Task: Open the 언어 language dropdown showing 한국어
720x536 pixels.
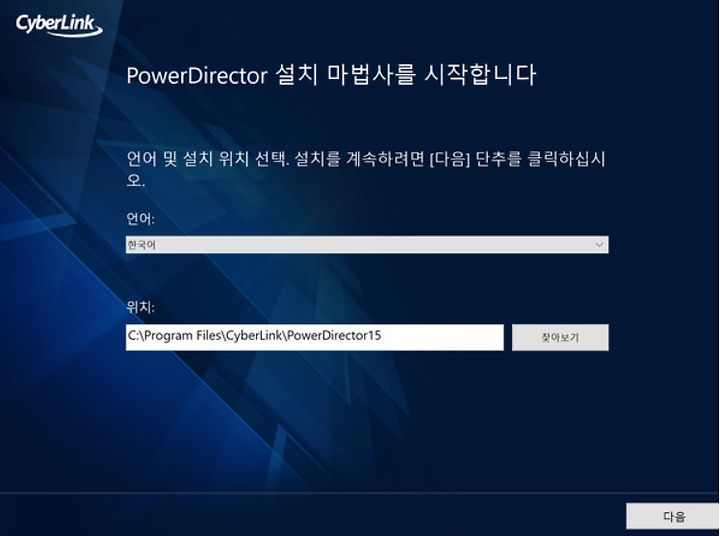Action: pos(367,245)
